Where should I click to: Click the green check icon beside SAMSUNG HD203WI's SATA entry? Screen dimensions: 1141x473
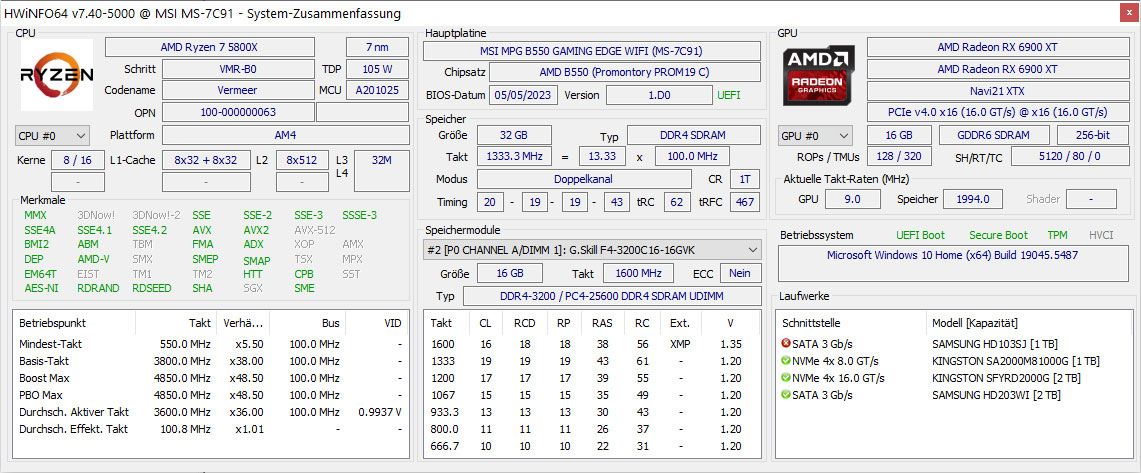[x=785, y=395]
